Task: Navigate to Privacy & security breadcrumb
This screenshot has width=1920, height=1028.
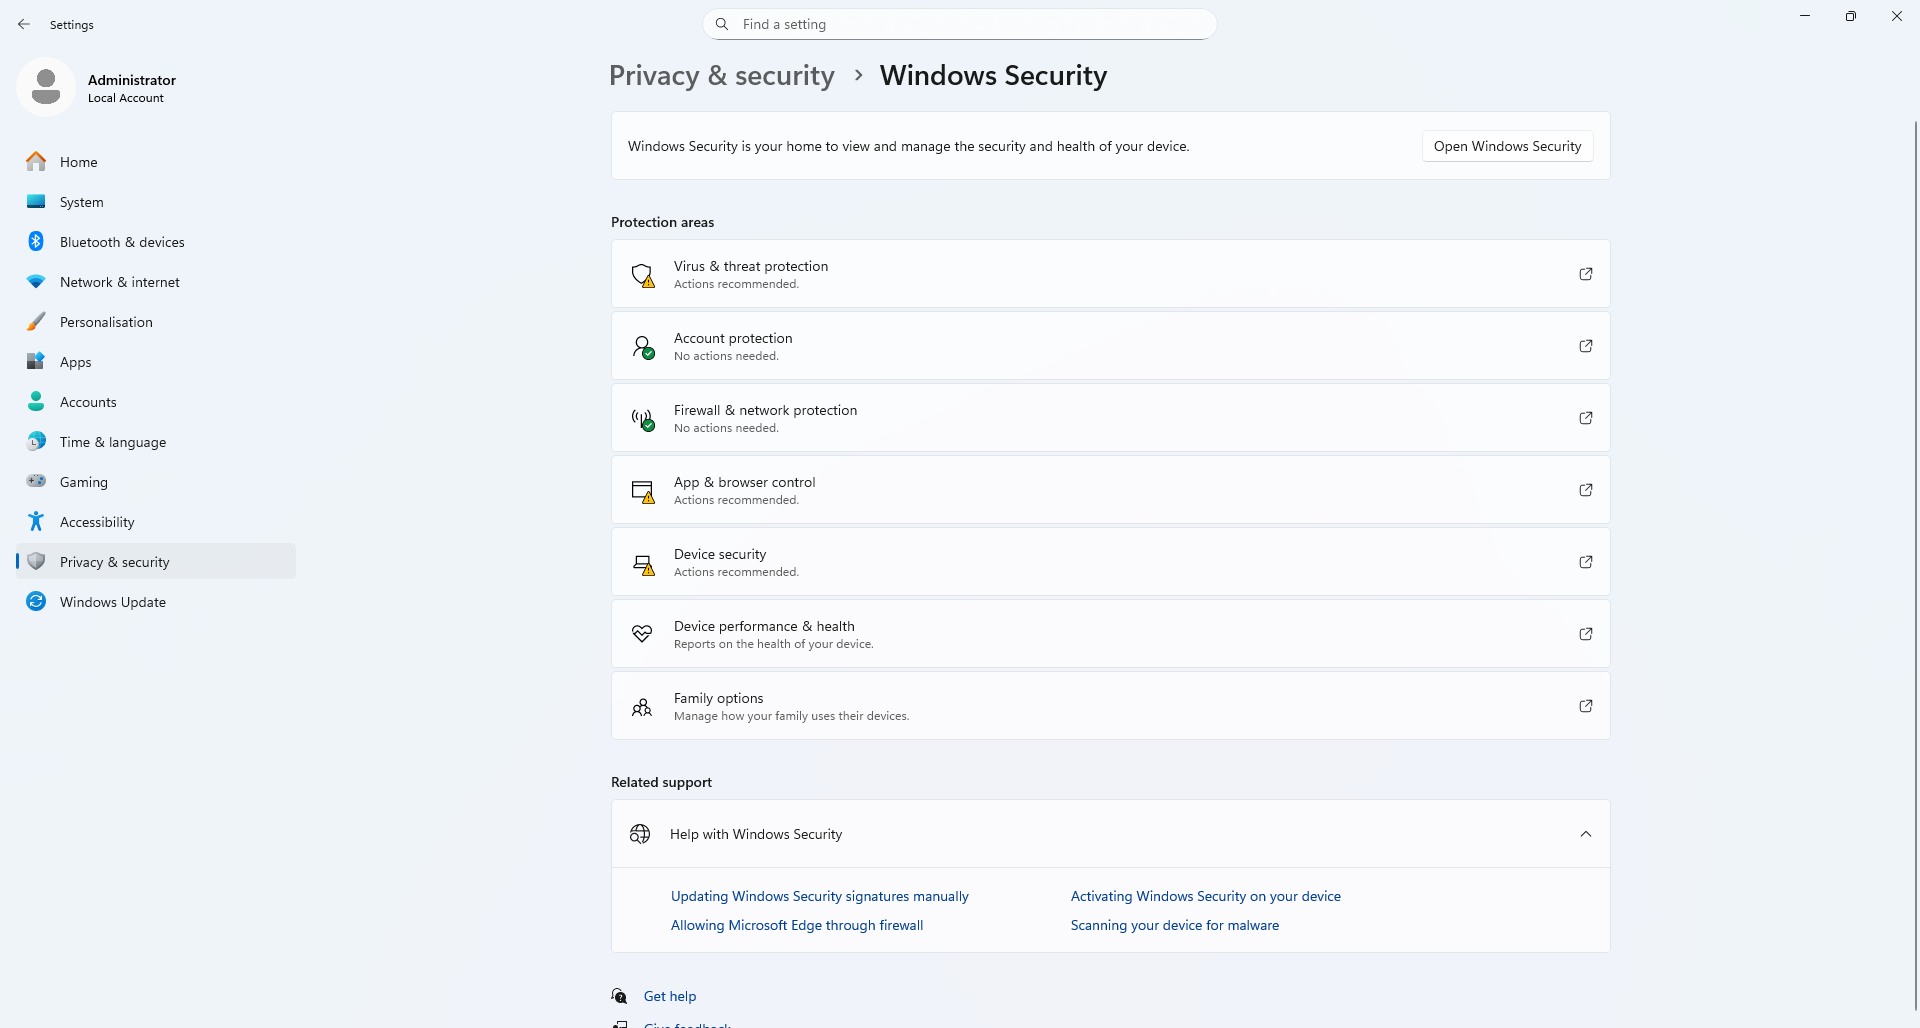Action: point(721,76)
